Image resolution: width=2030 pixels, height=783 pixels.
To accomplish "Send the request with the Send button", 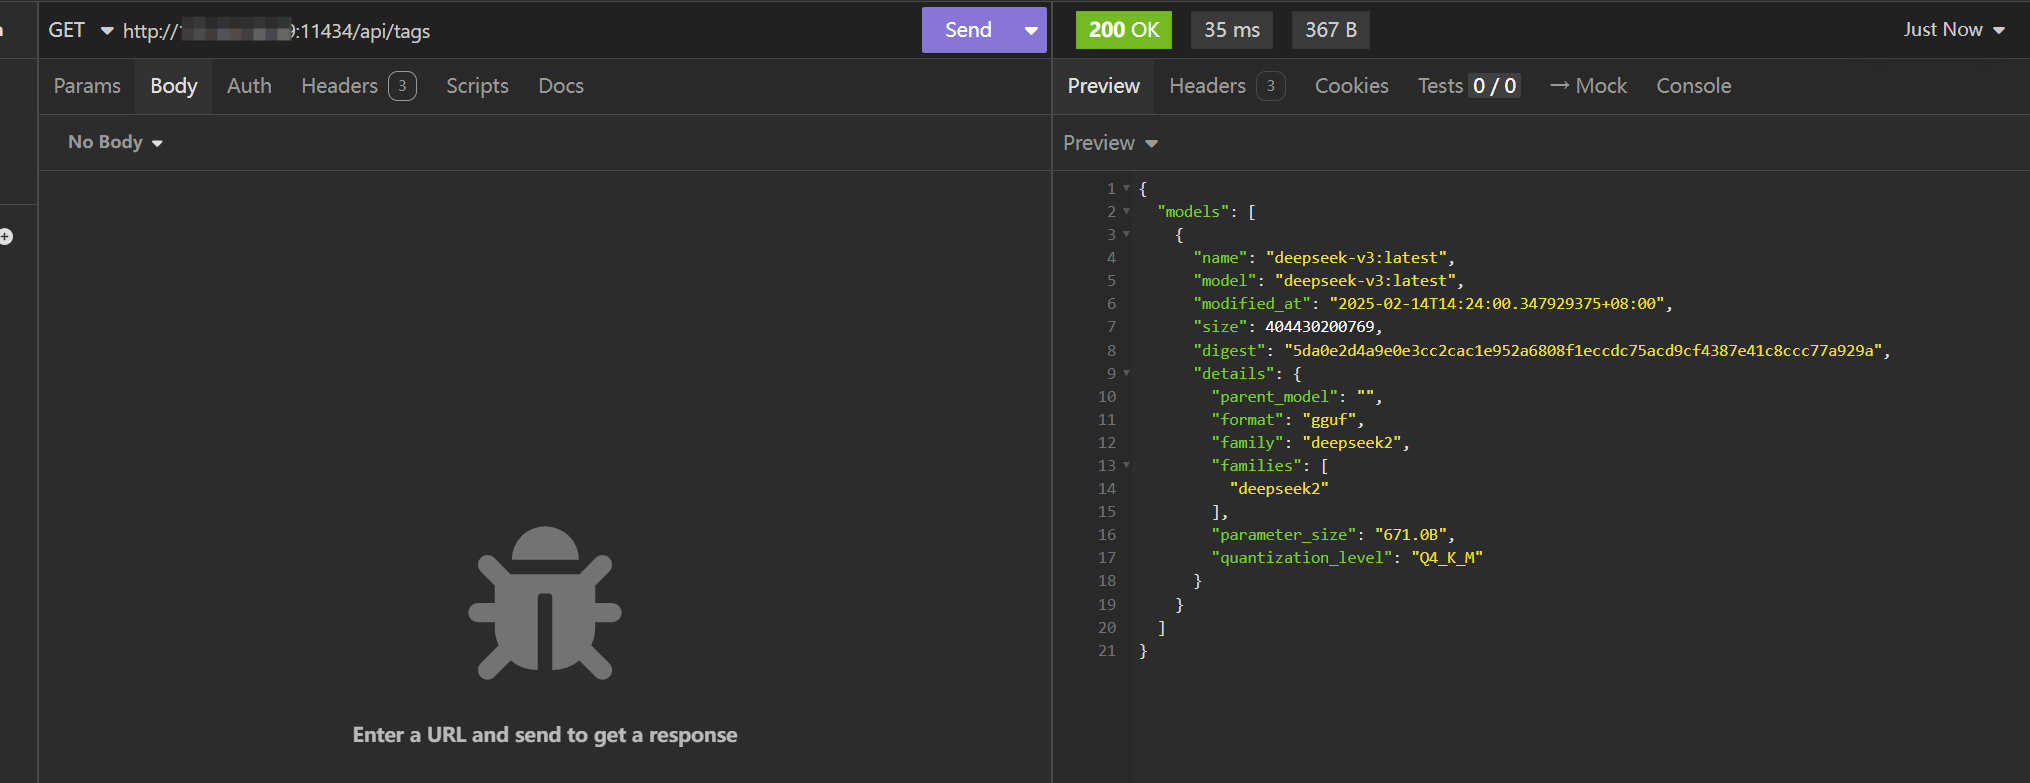I will (x=968, y=30).
